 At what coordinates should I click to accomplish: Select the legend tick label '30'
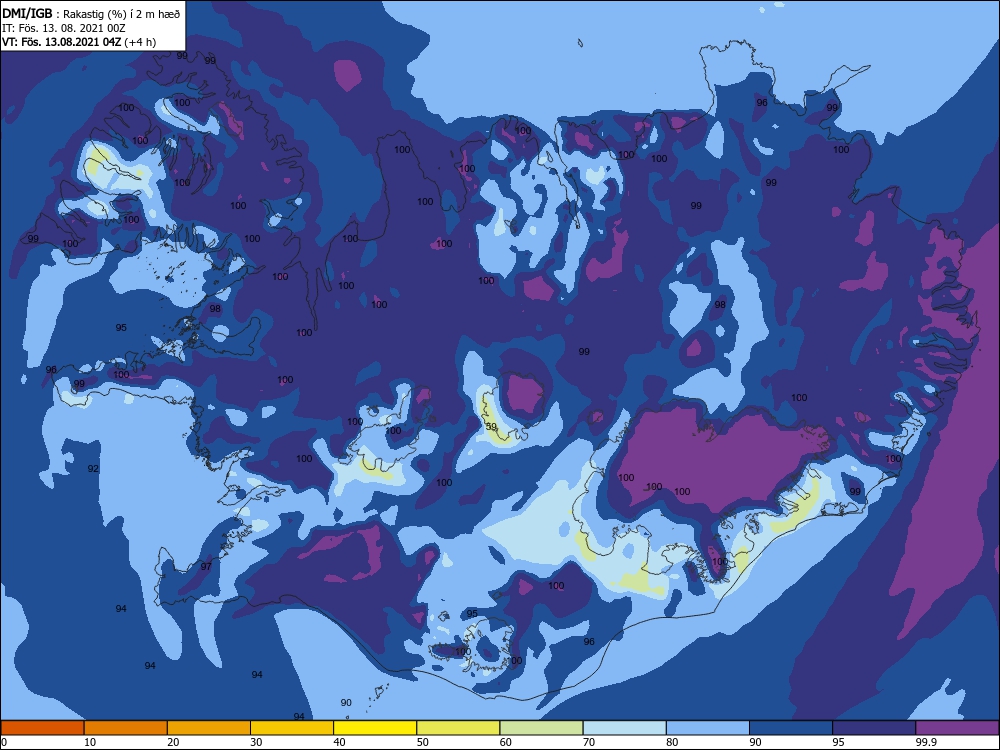click(x=256, y=742)
